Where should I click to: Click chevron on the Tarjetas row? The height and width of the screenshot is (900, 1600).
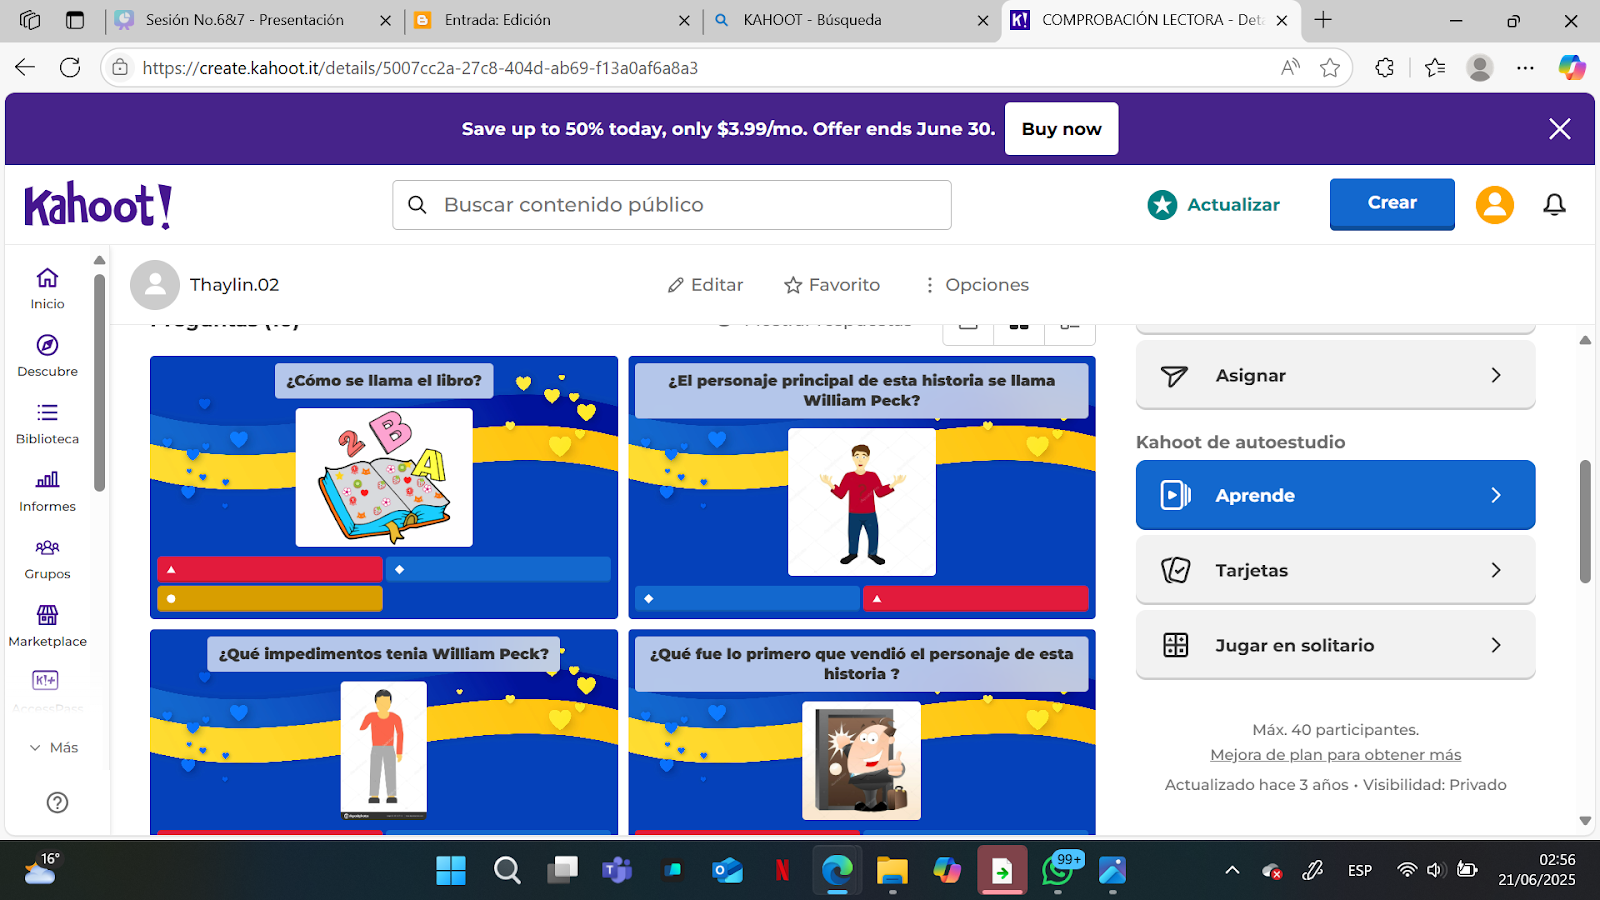(1496, 570)
